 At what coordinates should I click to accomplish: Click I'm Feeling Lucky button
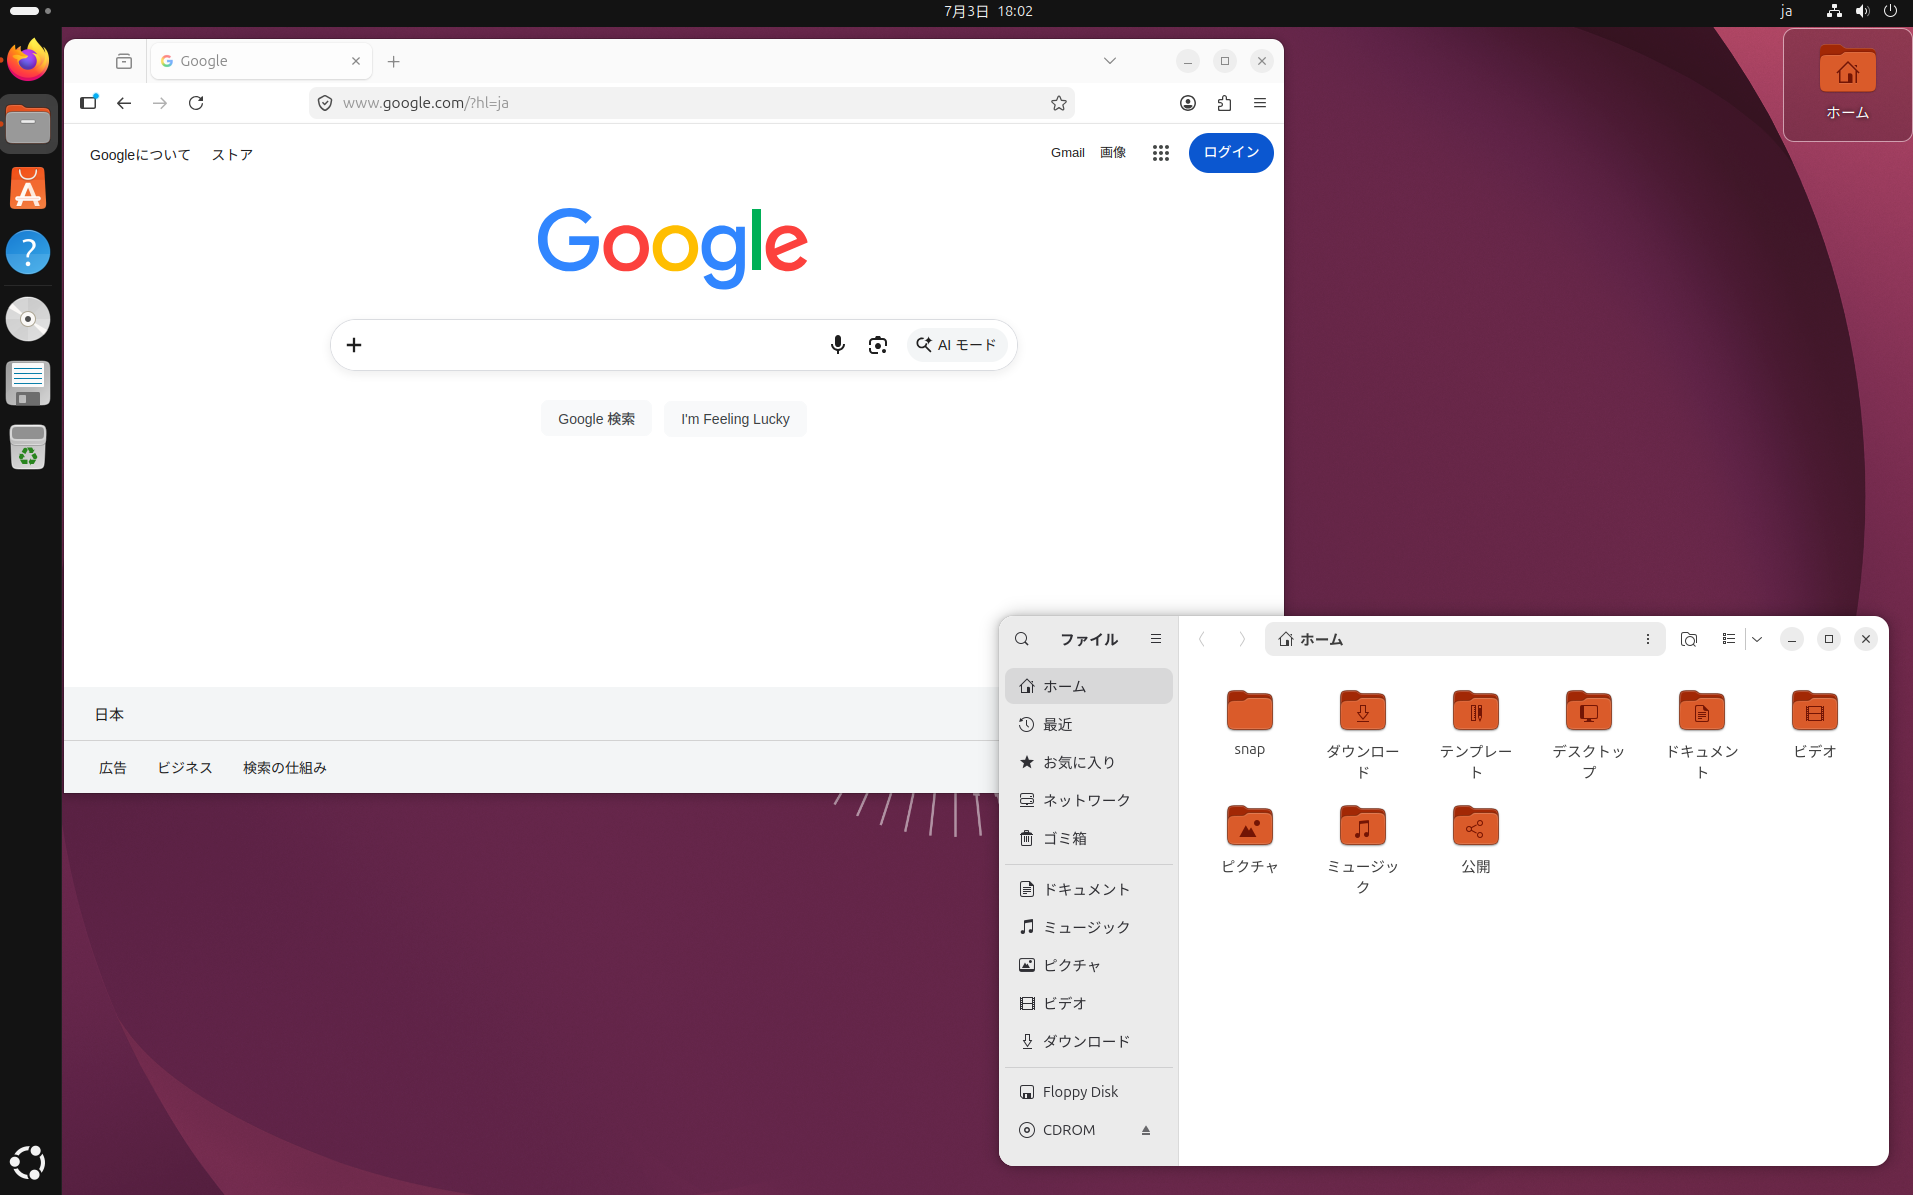click(735, 419)
